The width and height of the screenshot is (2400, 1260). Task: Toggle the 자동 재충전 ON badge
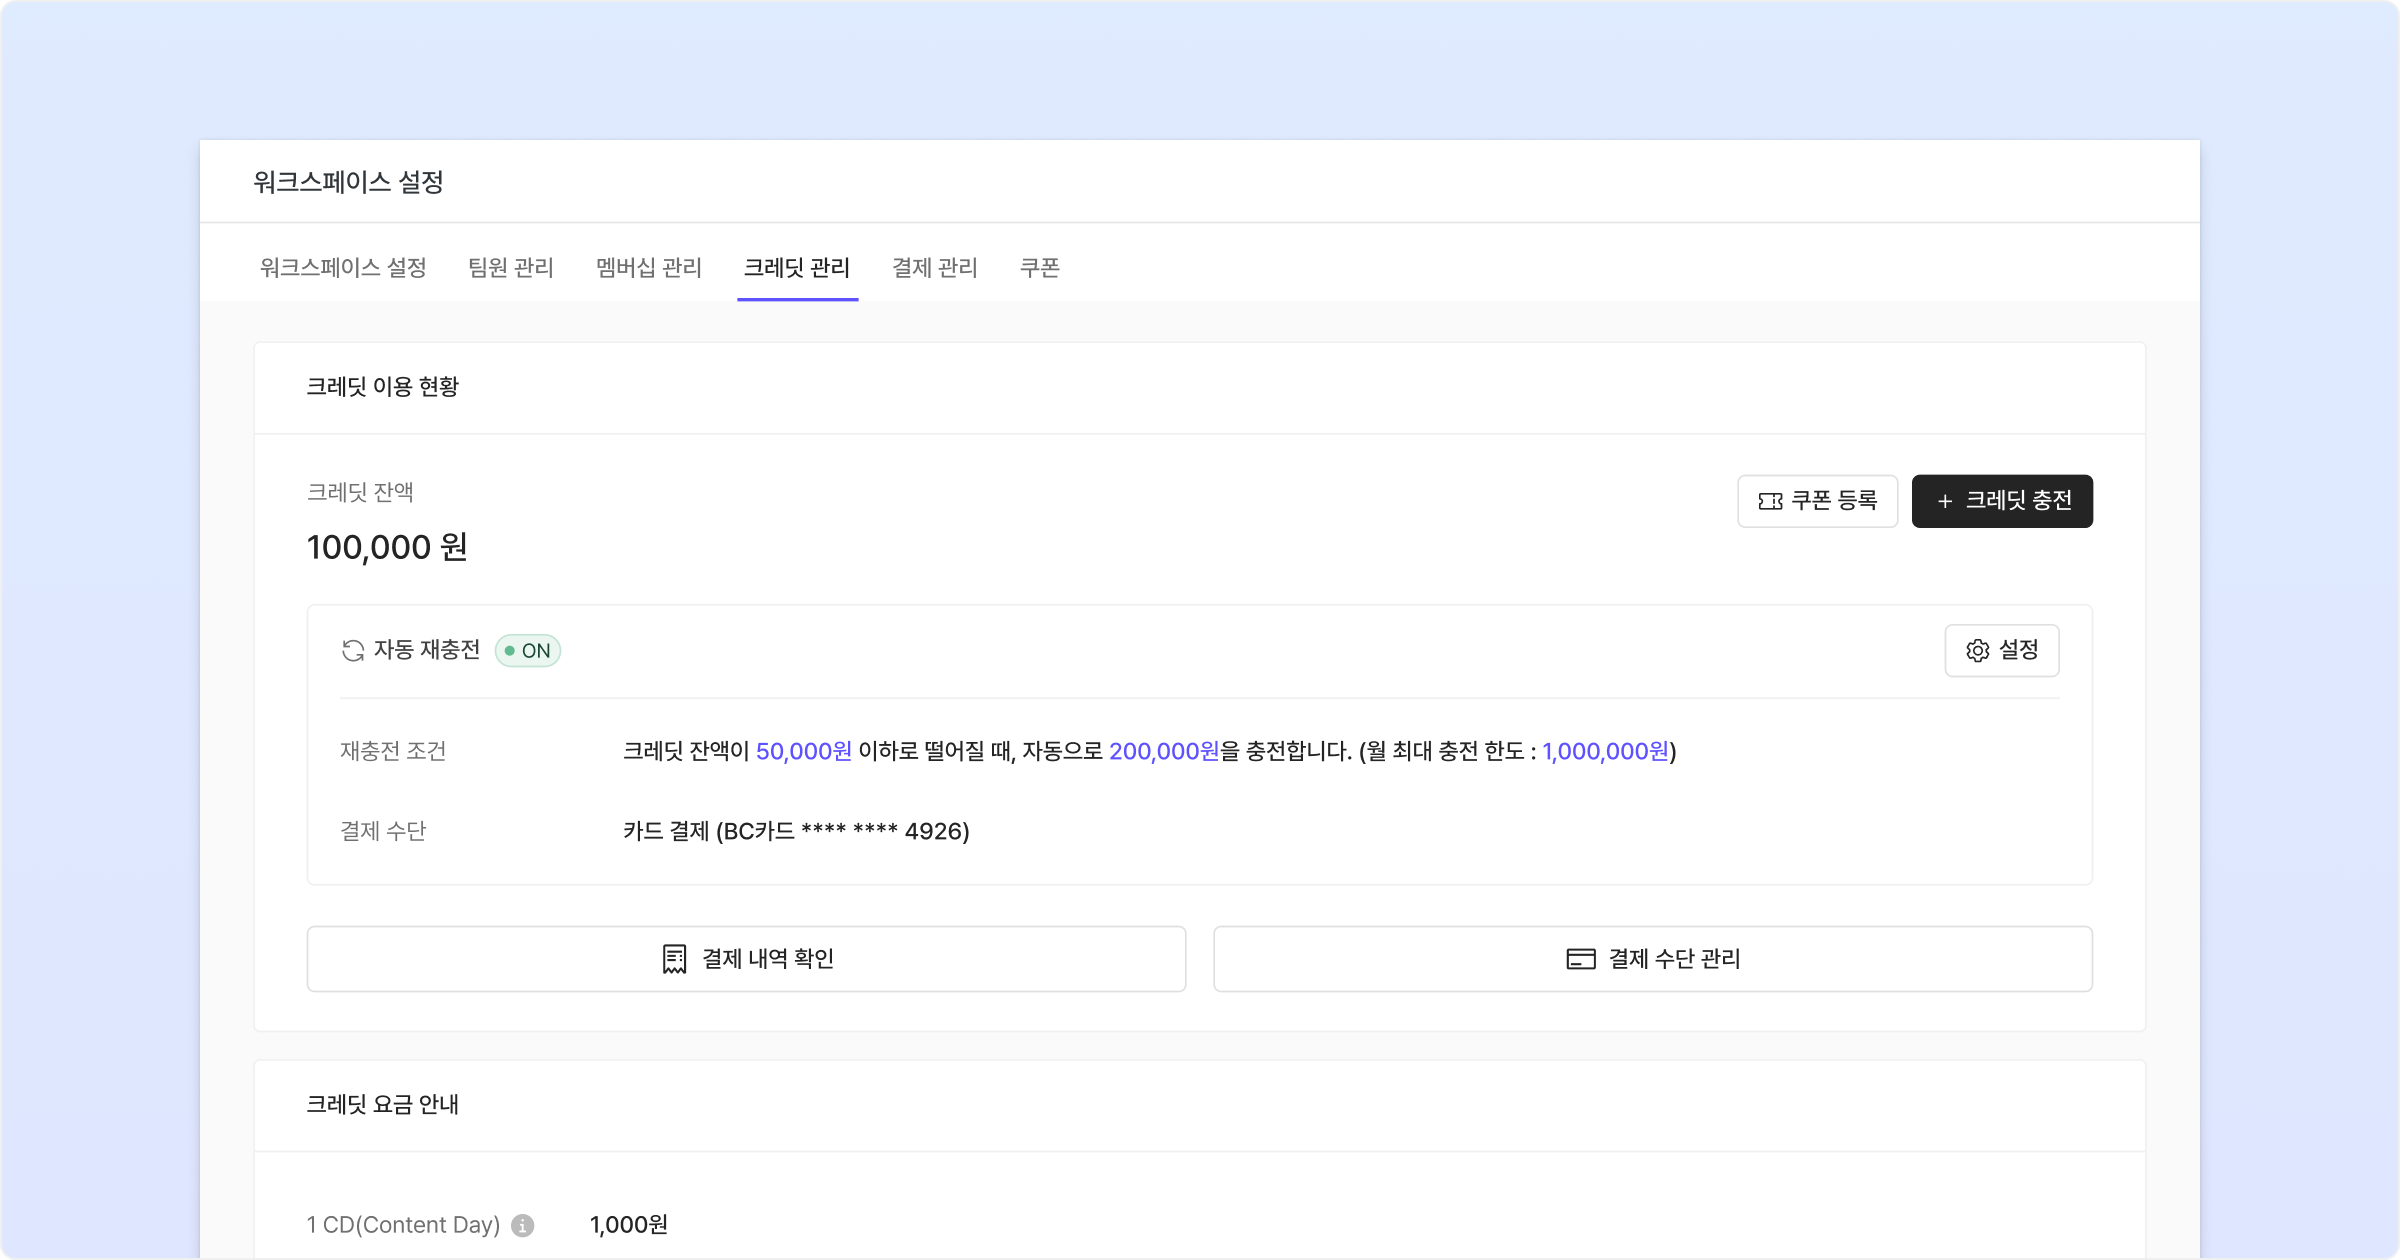click(528, 651)
